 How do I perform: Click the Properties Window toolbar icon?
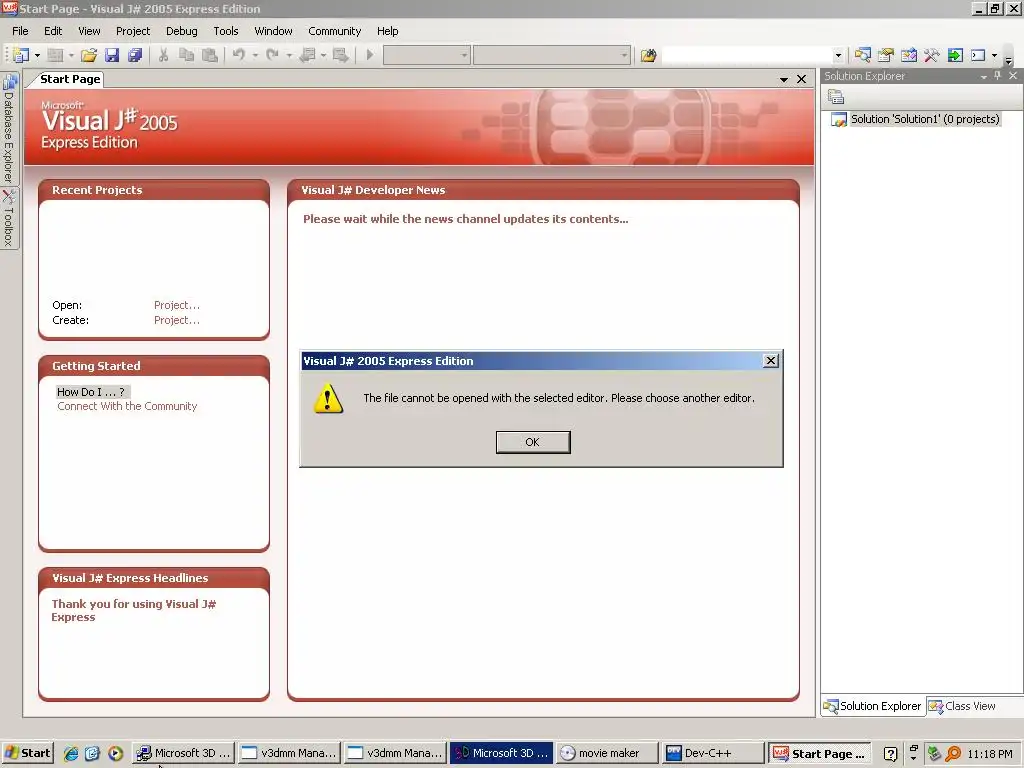point(886,56)
